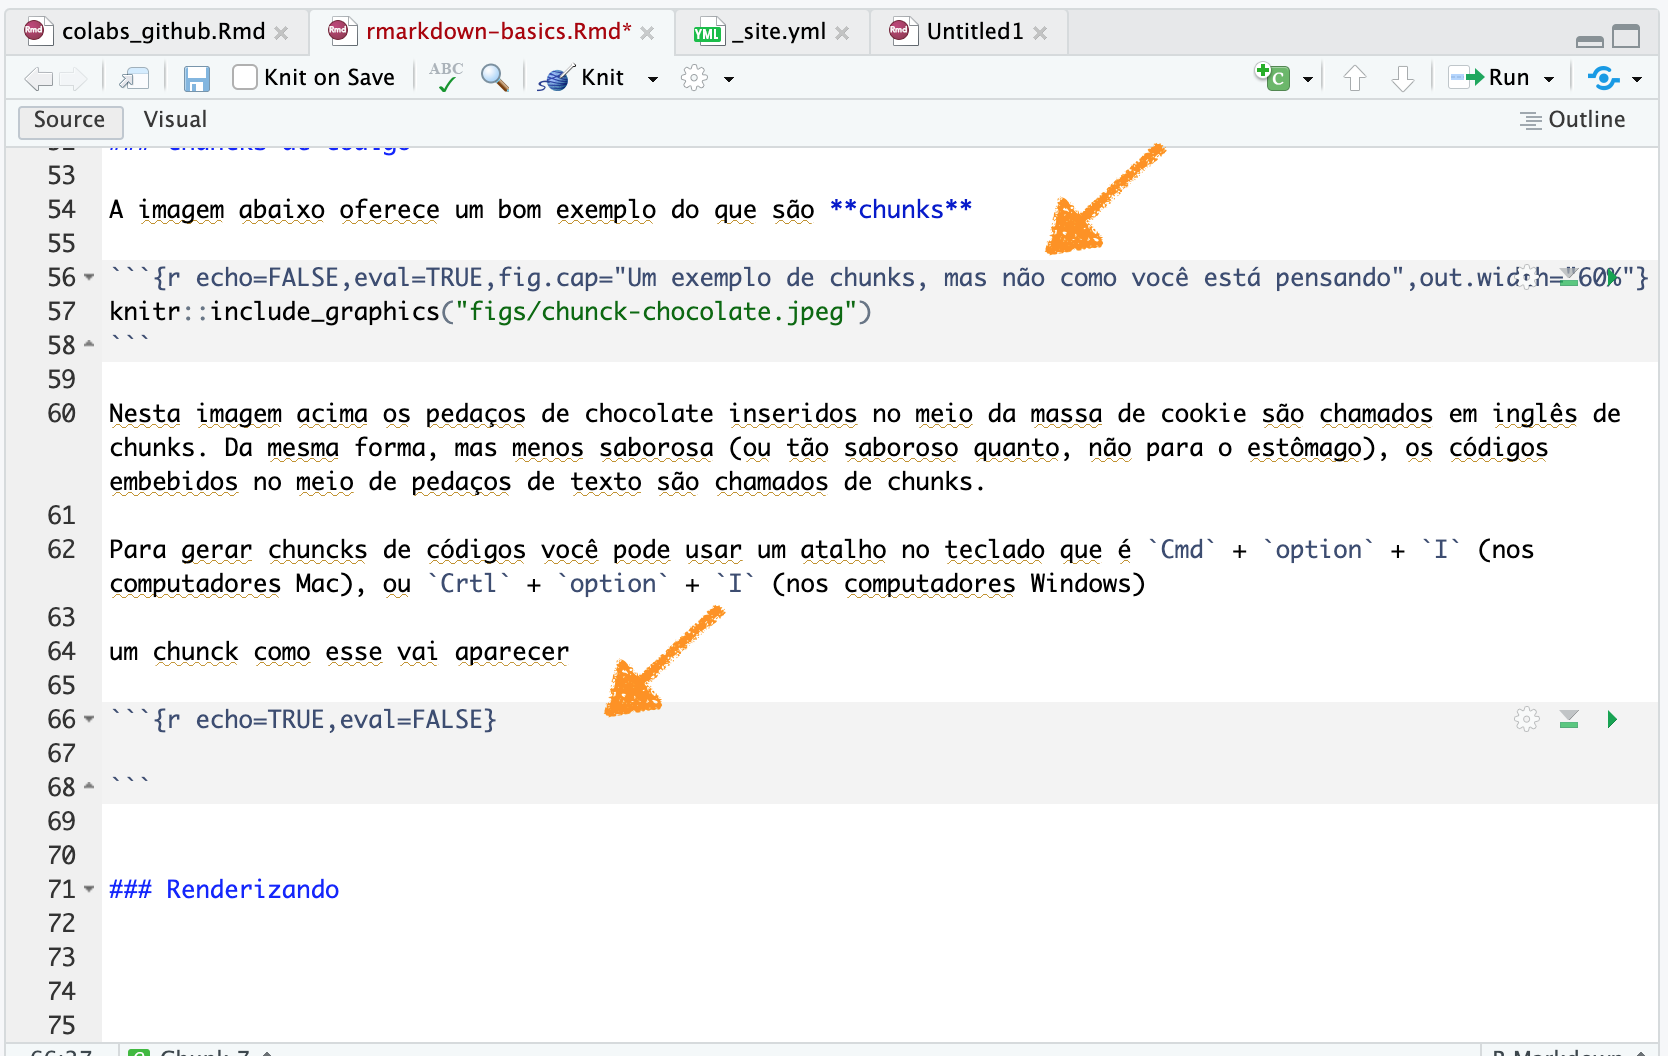
Task: Toggle Knit on Save checkbox
Action: pos(245,77)
